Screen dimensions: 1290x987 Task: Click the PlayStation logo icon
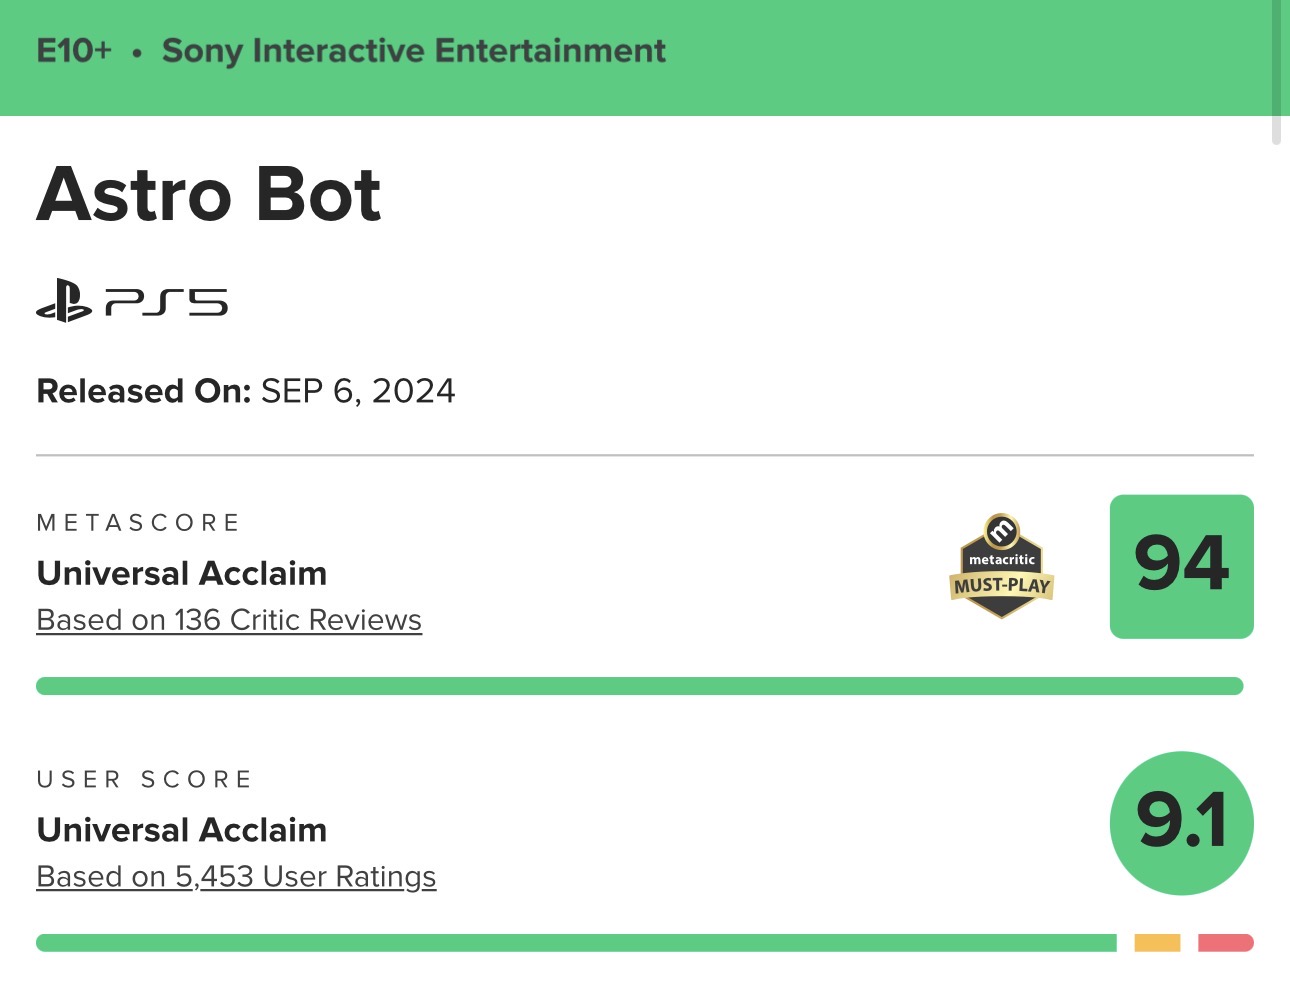[x=64, y=300]
